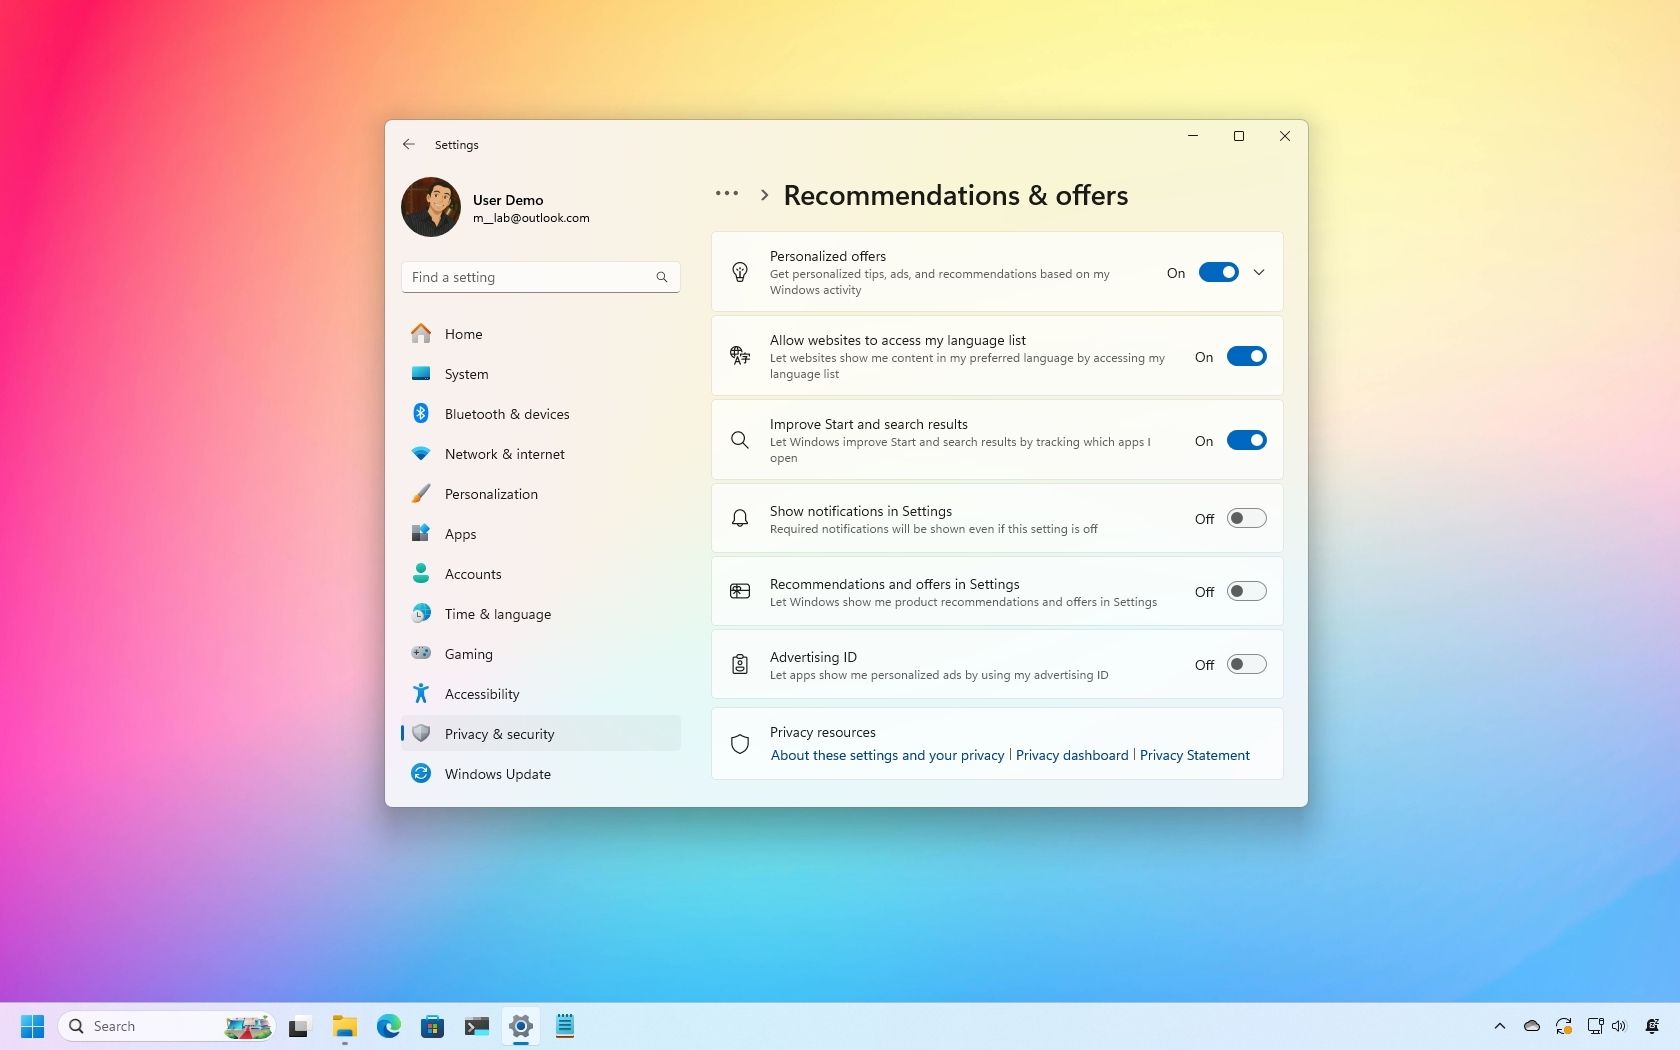Go to Home in the Settings sidebar
1680x1050 pixels.
tap(463, 334)
